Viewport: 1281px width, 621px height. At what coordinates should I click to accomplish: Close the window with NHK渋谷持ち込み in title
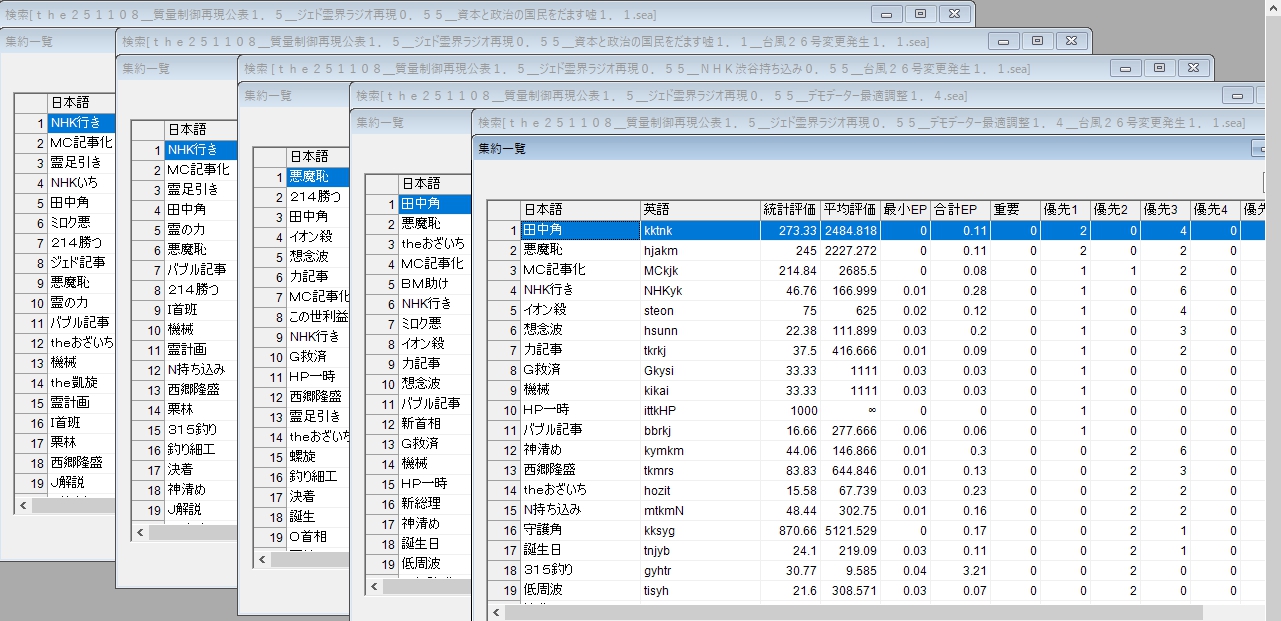click(x=1191, y=68)
